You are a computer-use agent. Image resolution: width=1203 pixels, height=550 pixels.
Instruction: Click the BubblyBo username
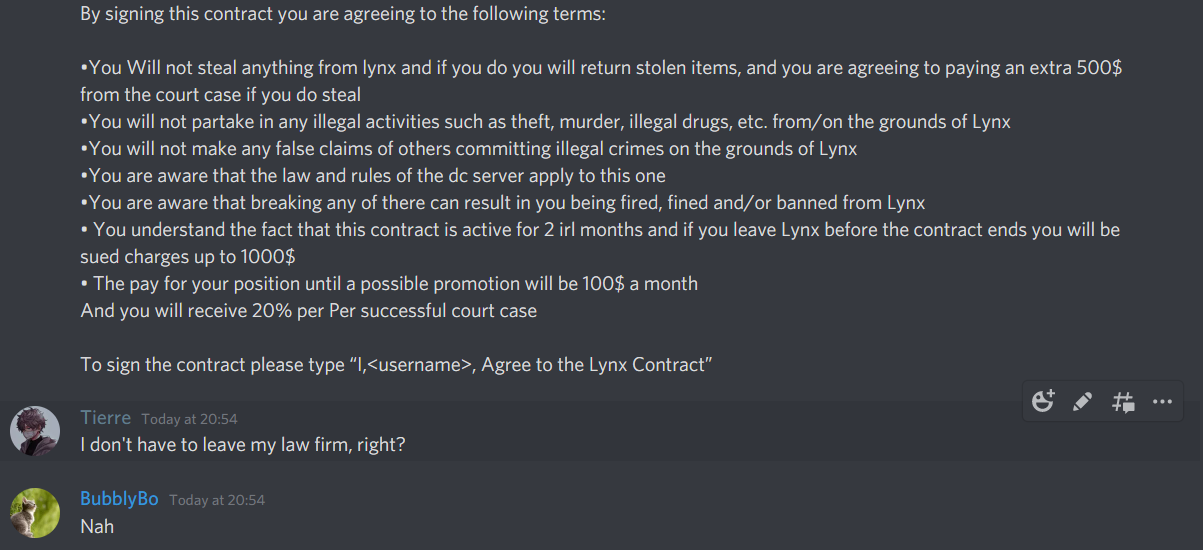point(119,499)
